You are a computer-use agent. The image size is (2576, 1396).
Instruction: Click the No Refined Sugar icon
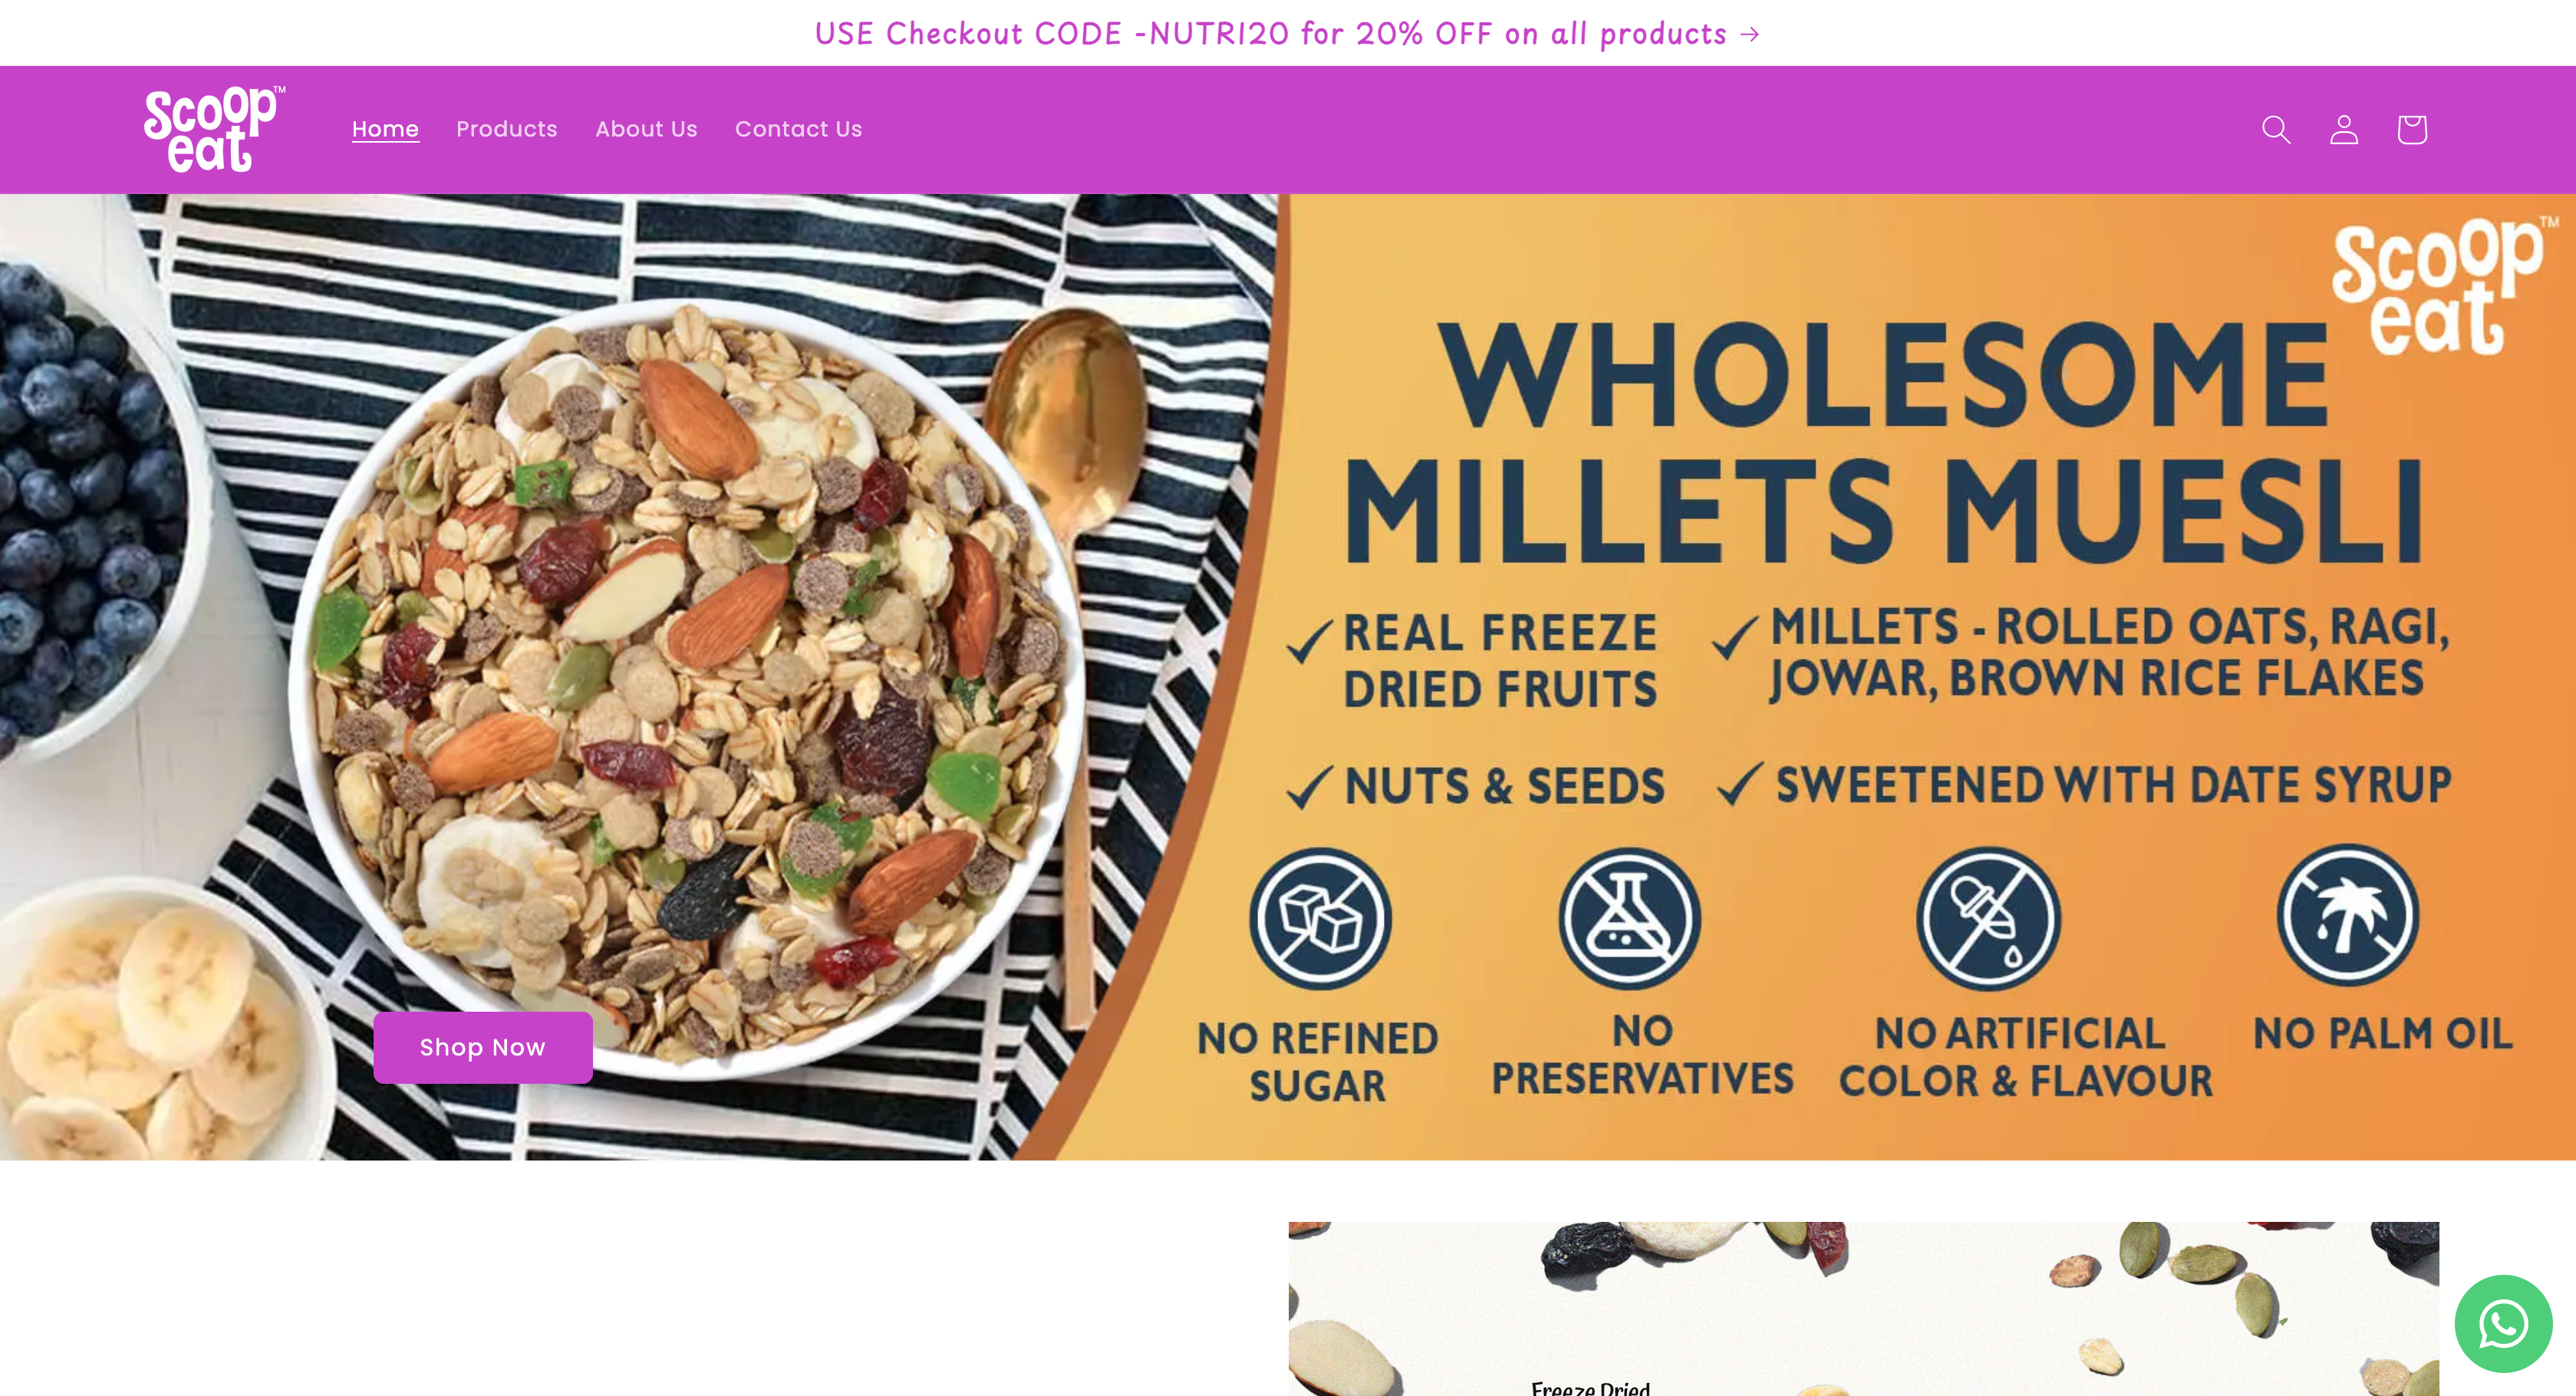point(1320,918)
